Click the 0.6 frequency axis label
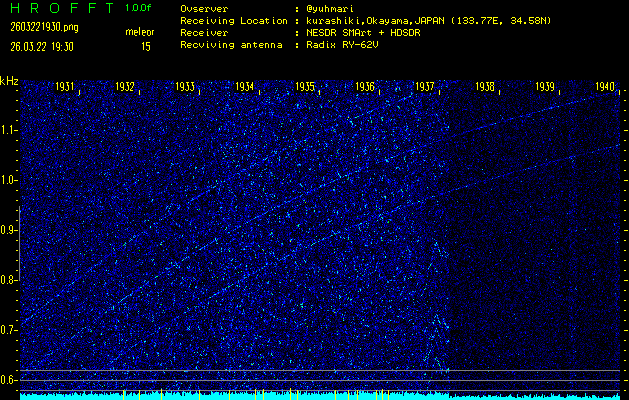 8,380
